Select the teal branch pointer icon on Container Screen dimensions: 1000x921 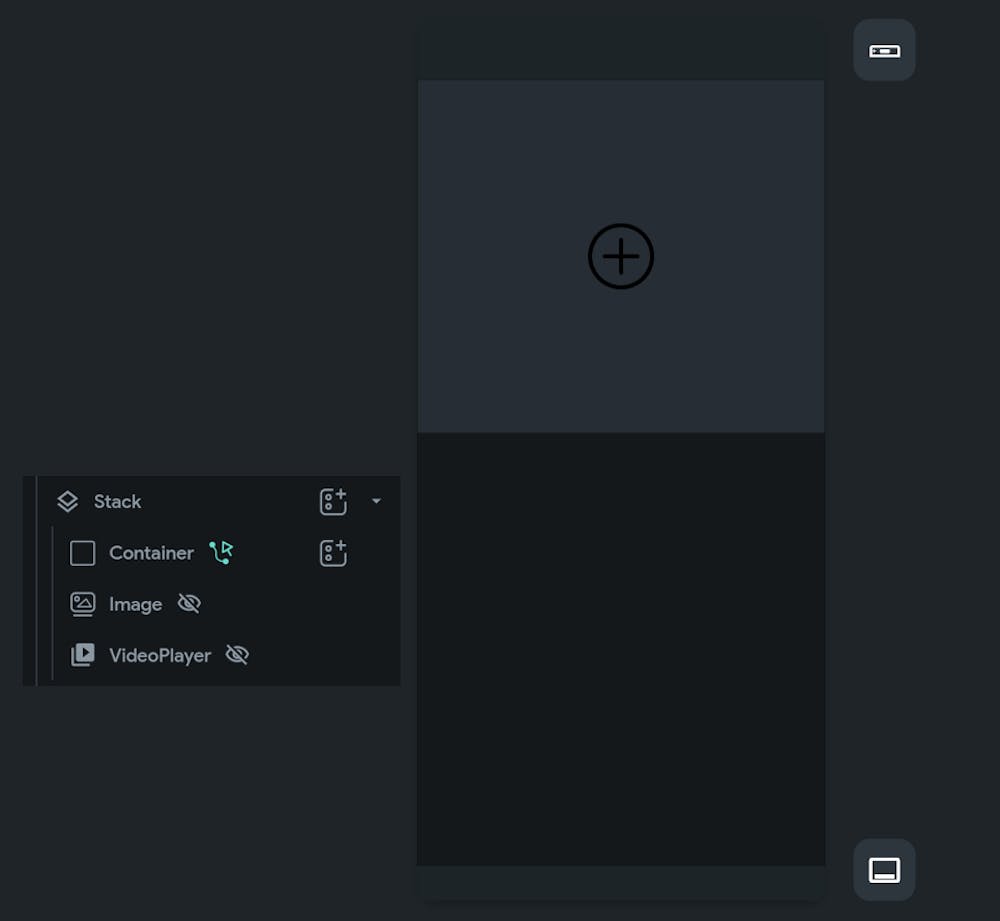pyautogui.click(x=222, y=552)
